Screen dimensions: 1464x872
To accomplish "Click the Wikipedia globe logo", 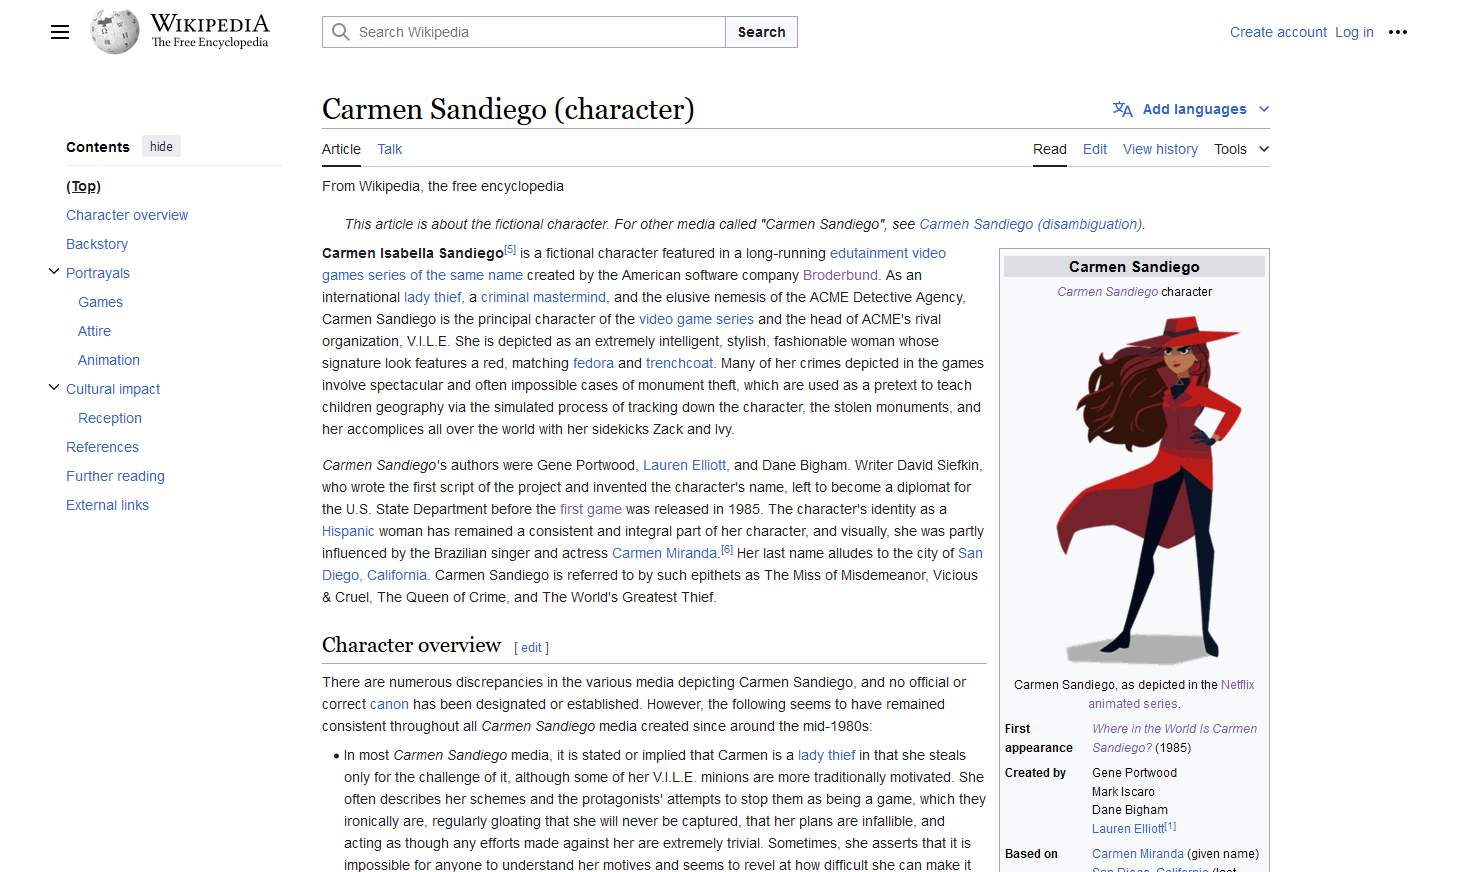I will point(115,32).
